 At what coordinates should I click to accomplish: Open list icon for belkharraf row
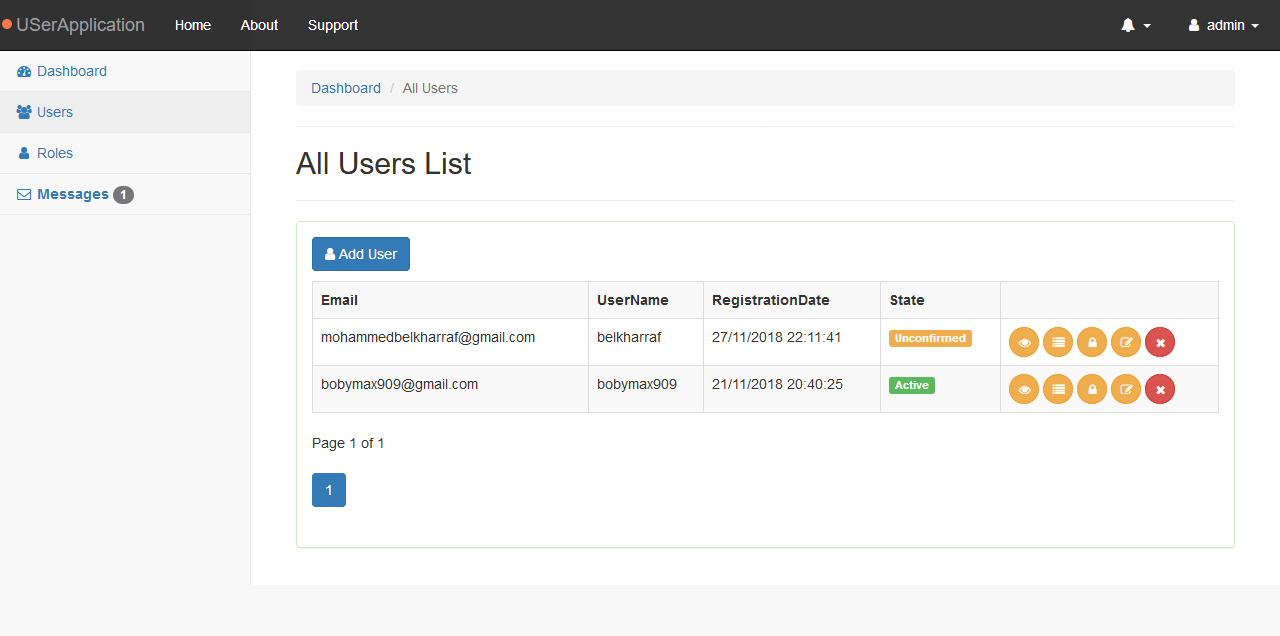[1058, 342]
